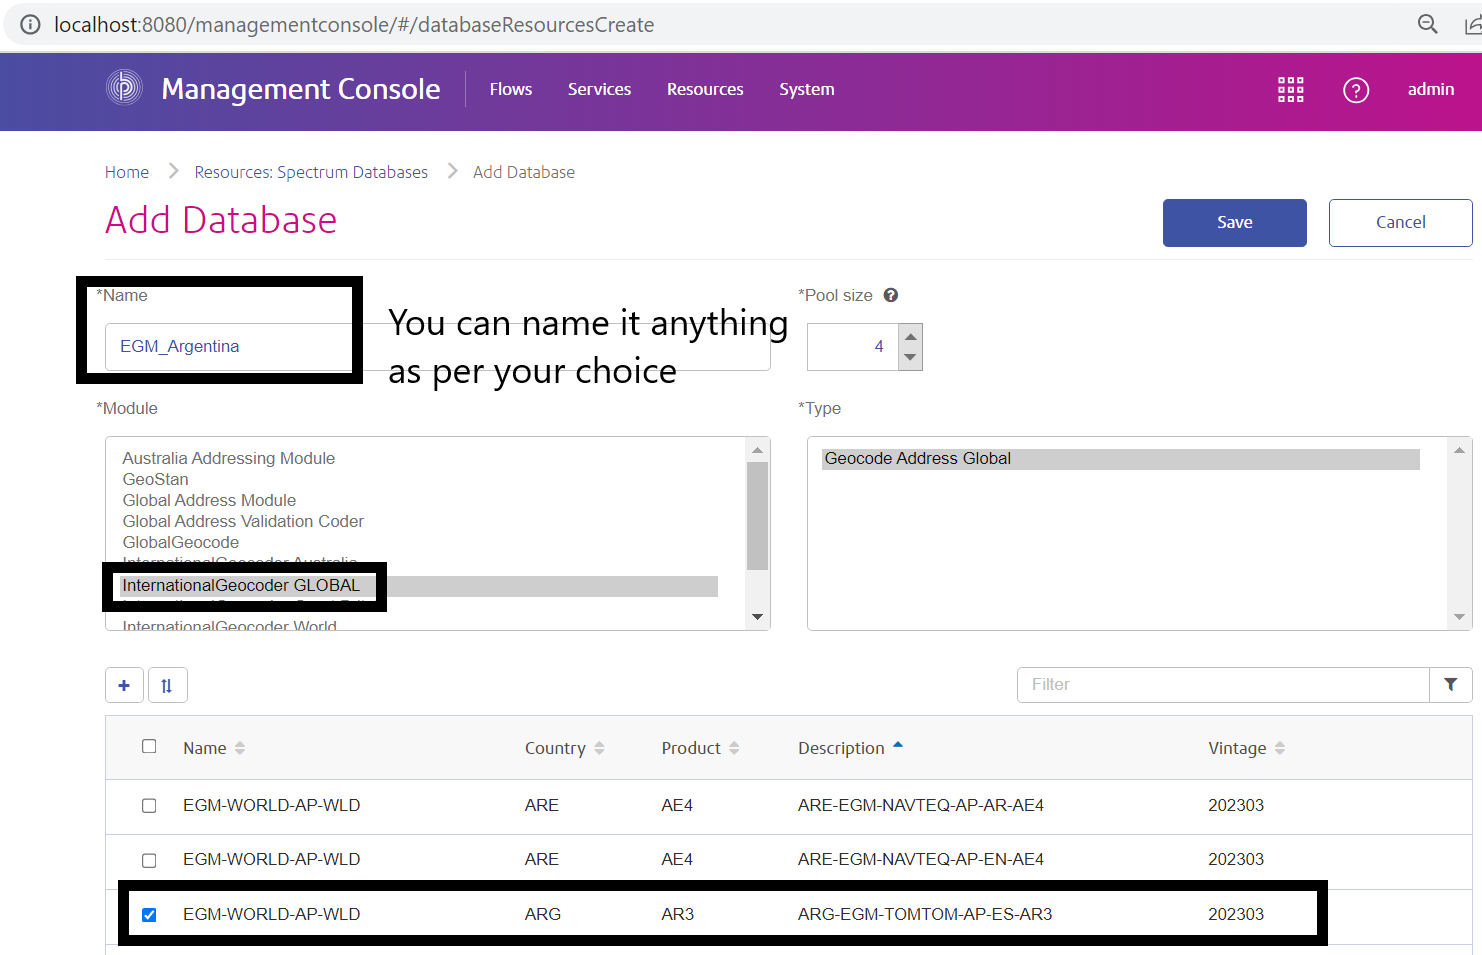Click the plus icon to add a database
The width and height of the screenshot is (1482, 955).
(124, 685)
